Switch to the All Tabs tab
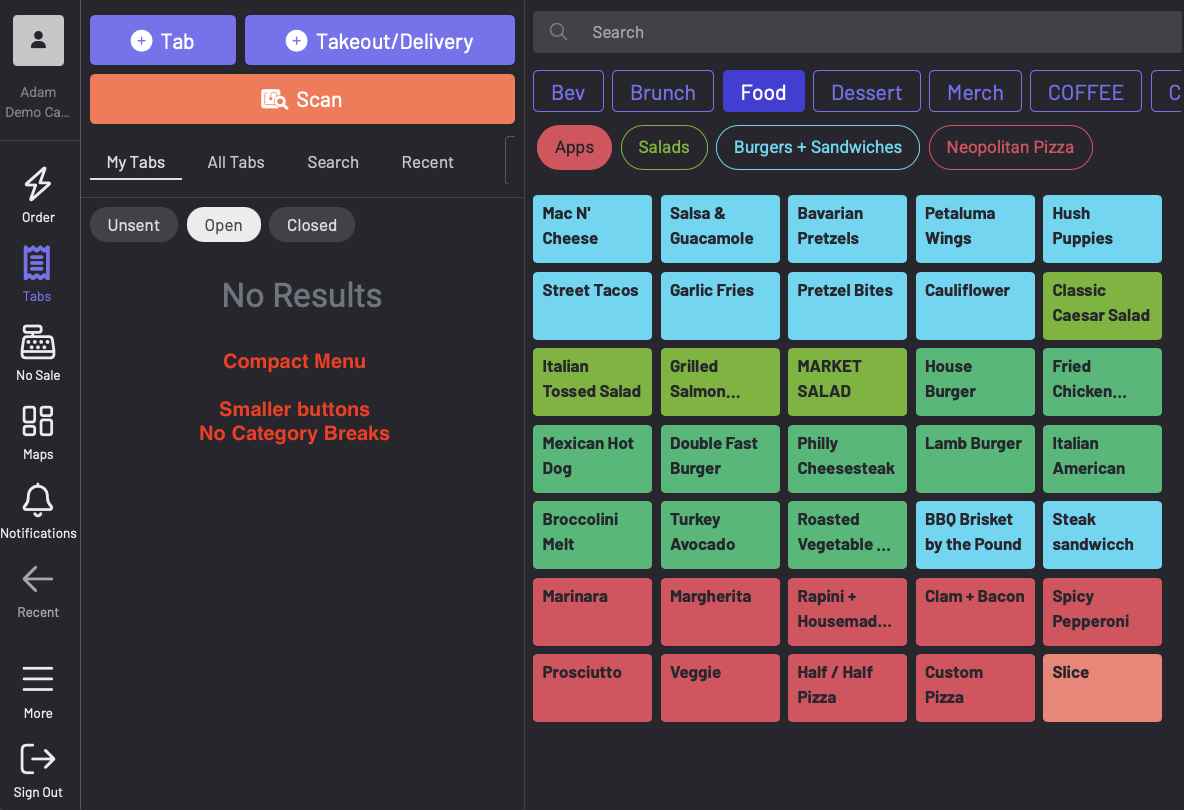Image resolution: width=1184 pixels, height=810 pixels. [236, 162]
